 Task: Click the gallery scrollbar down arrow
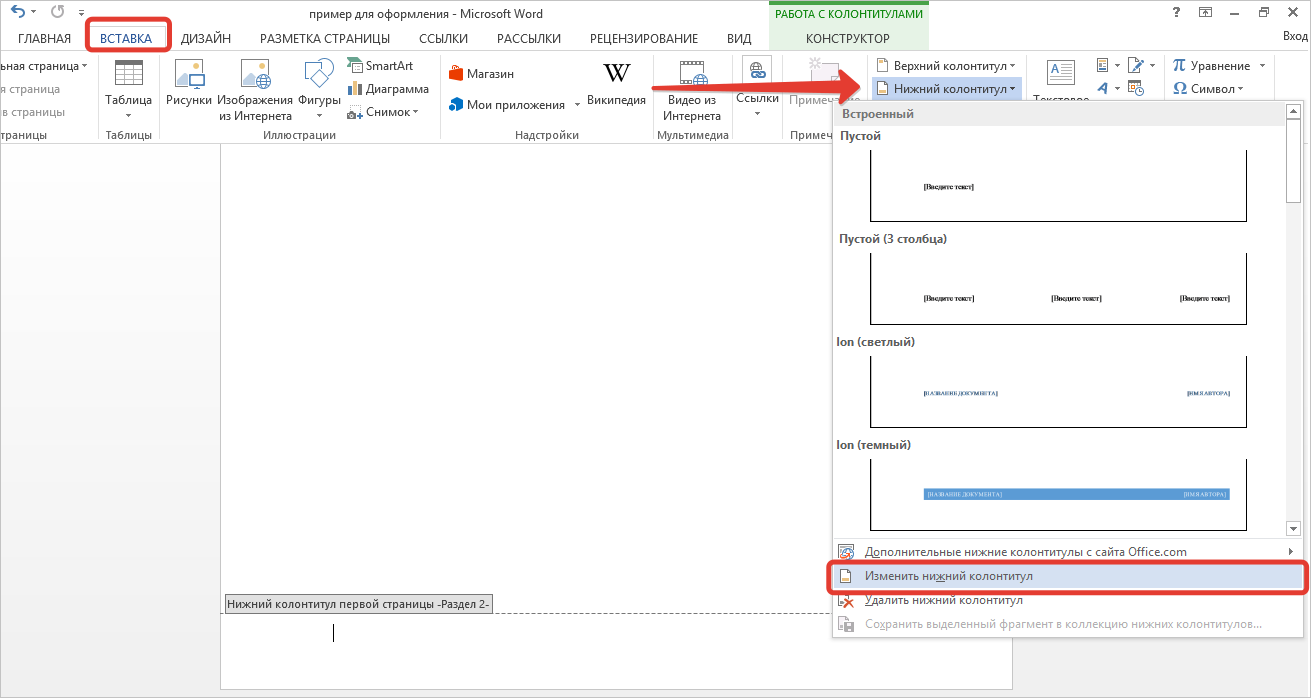[1293, 528]
